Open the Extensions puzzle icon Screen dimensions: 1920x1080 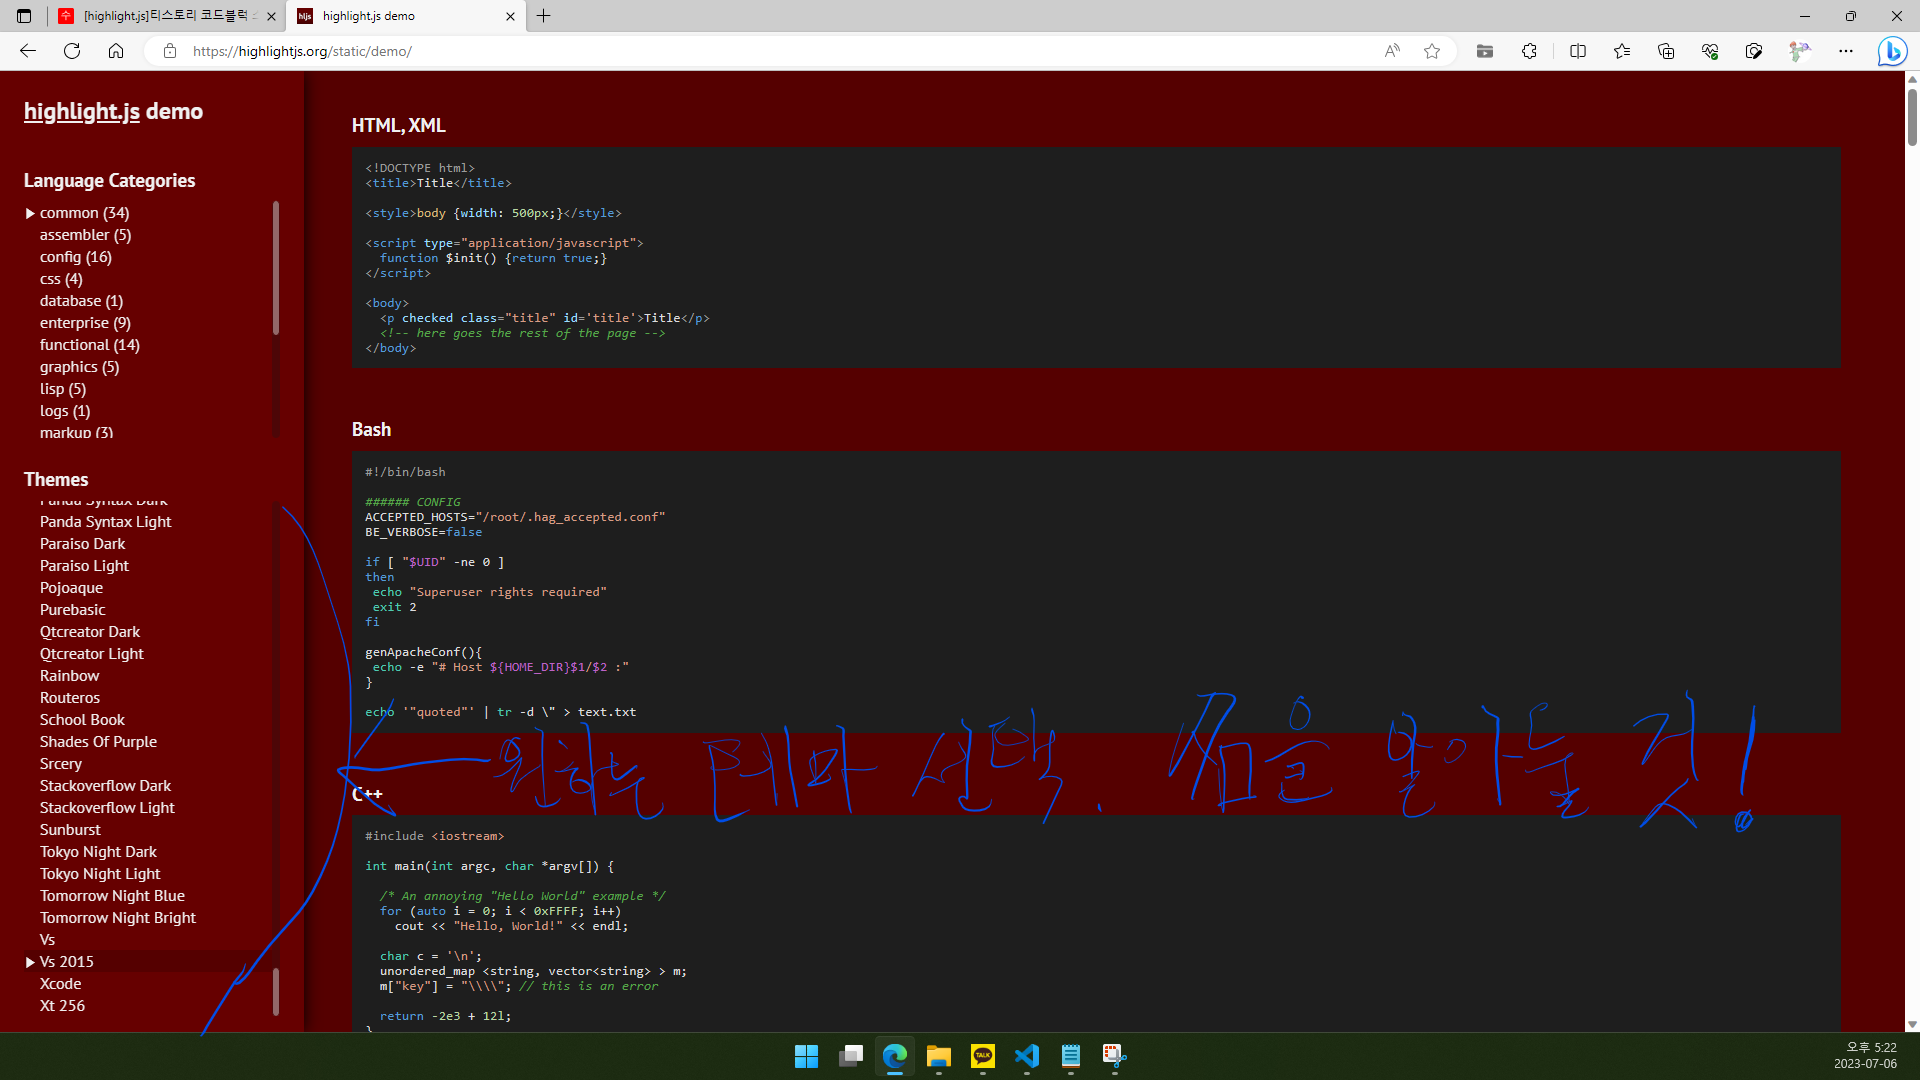(x=1529, y=51)
